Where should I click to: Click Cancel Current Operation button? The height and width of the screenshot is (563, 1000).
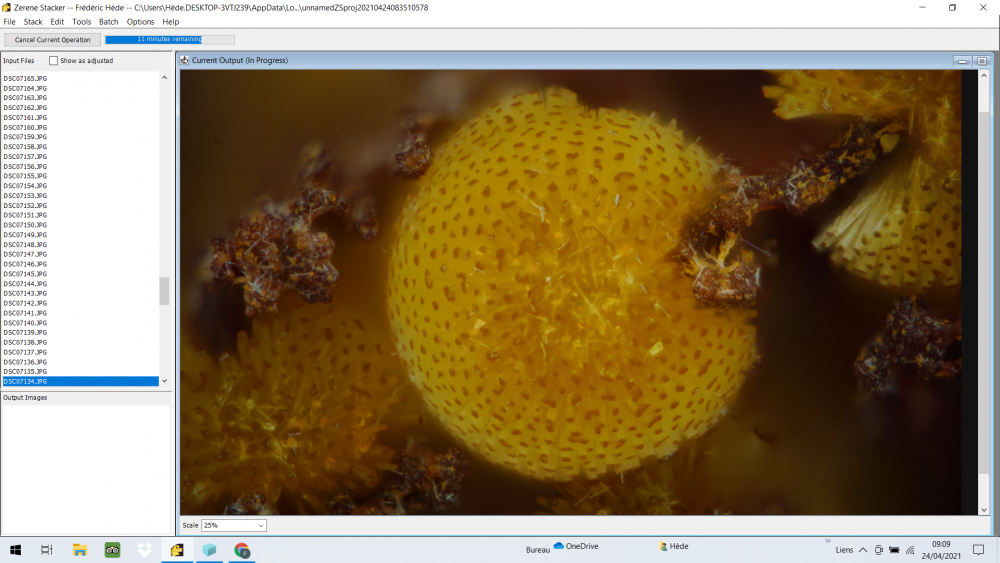52,40
